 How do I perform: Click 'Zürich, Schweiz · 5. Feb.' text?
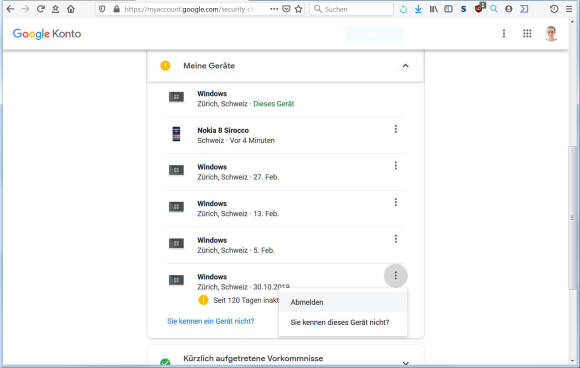236,250
